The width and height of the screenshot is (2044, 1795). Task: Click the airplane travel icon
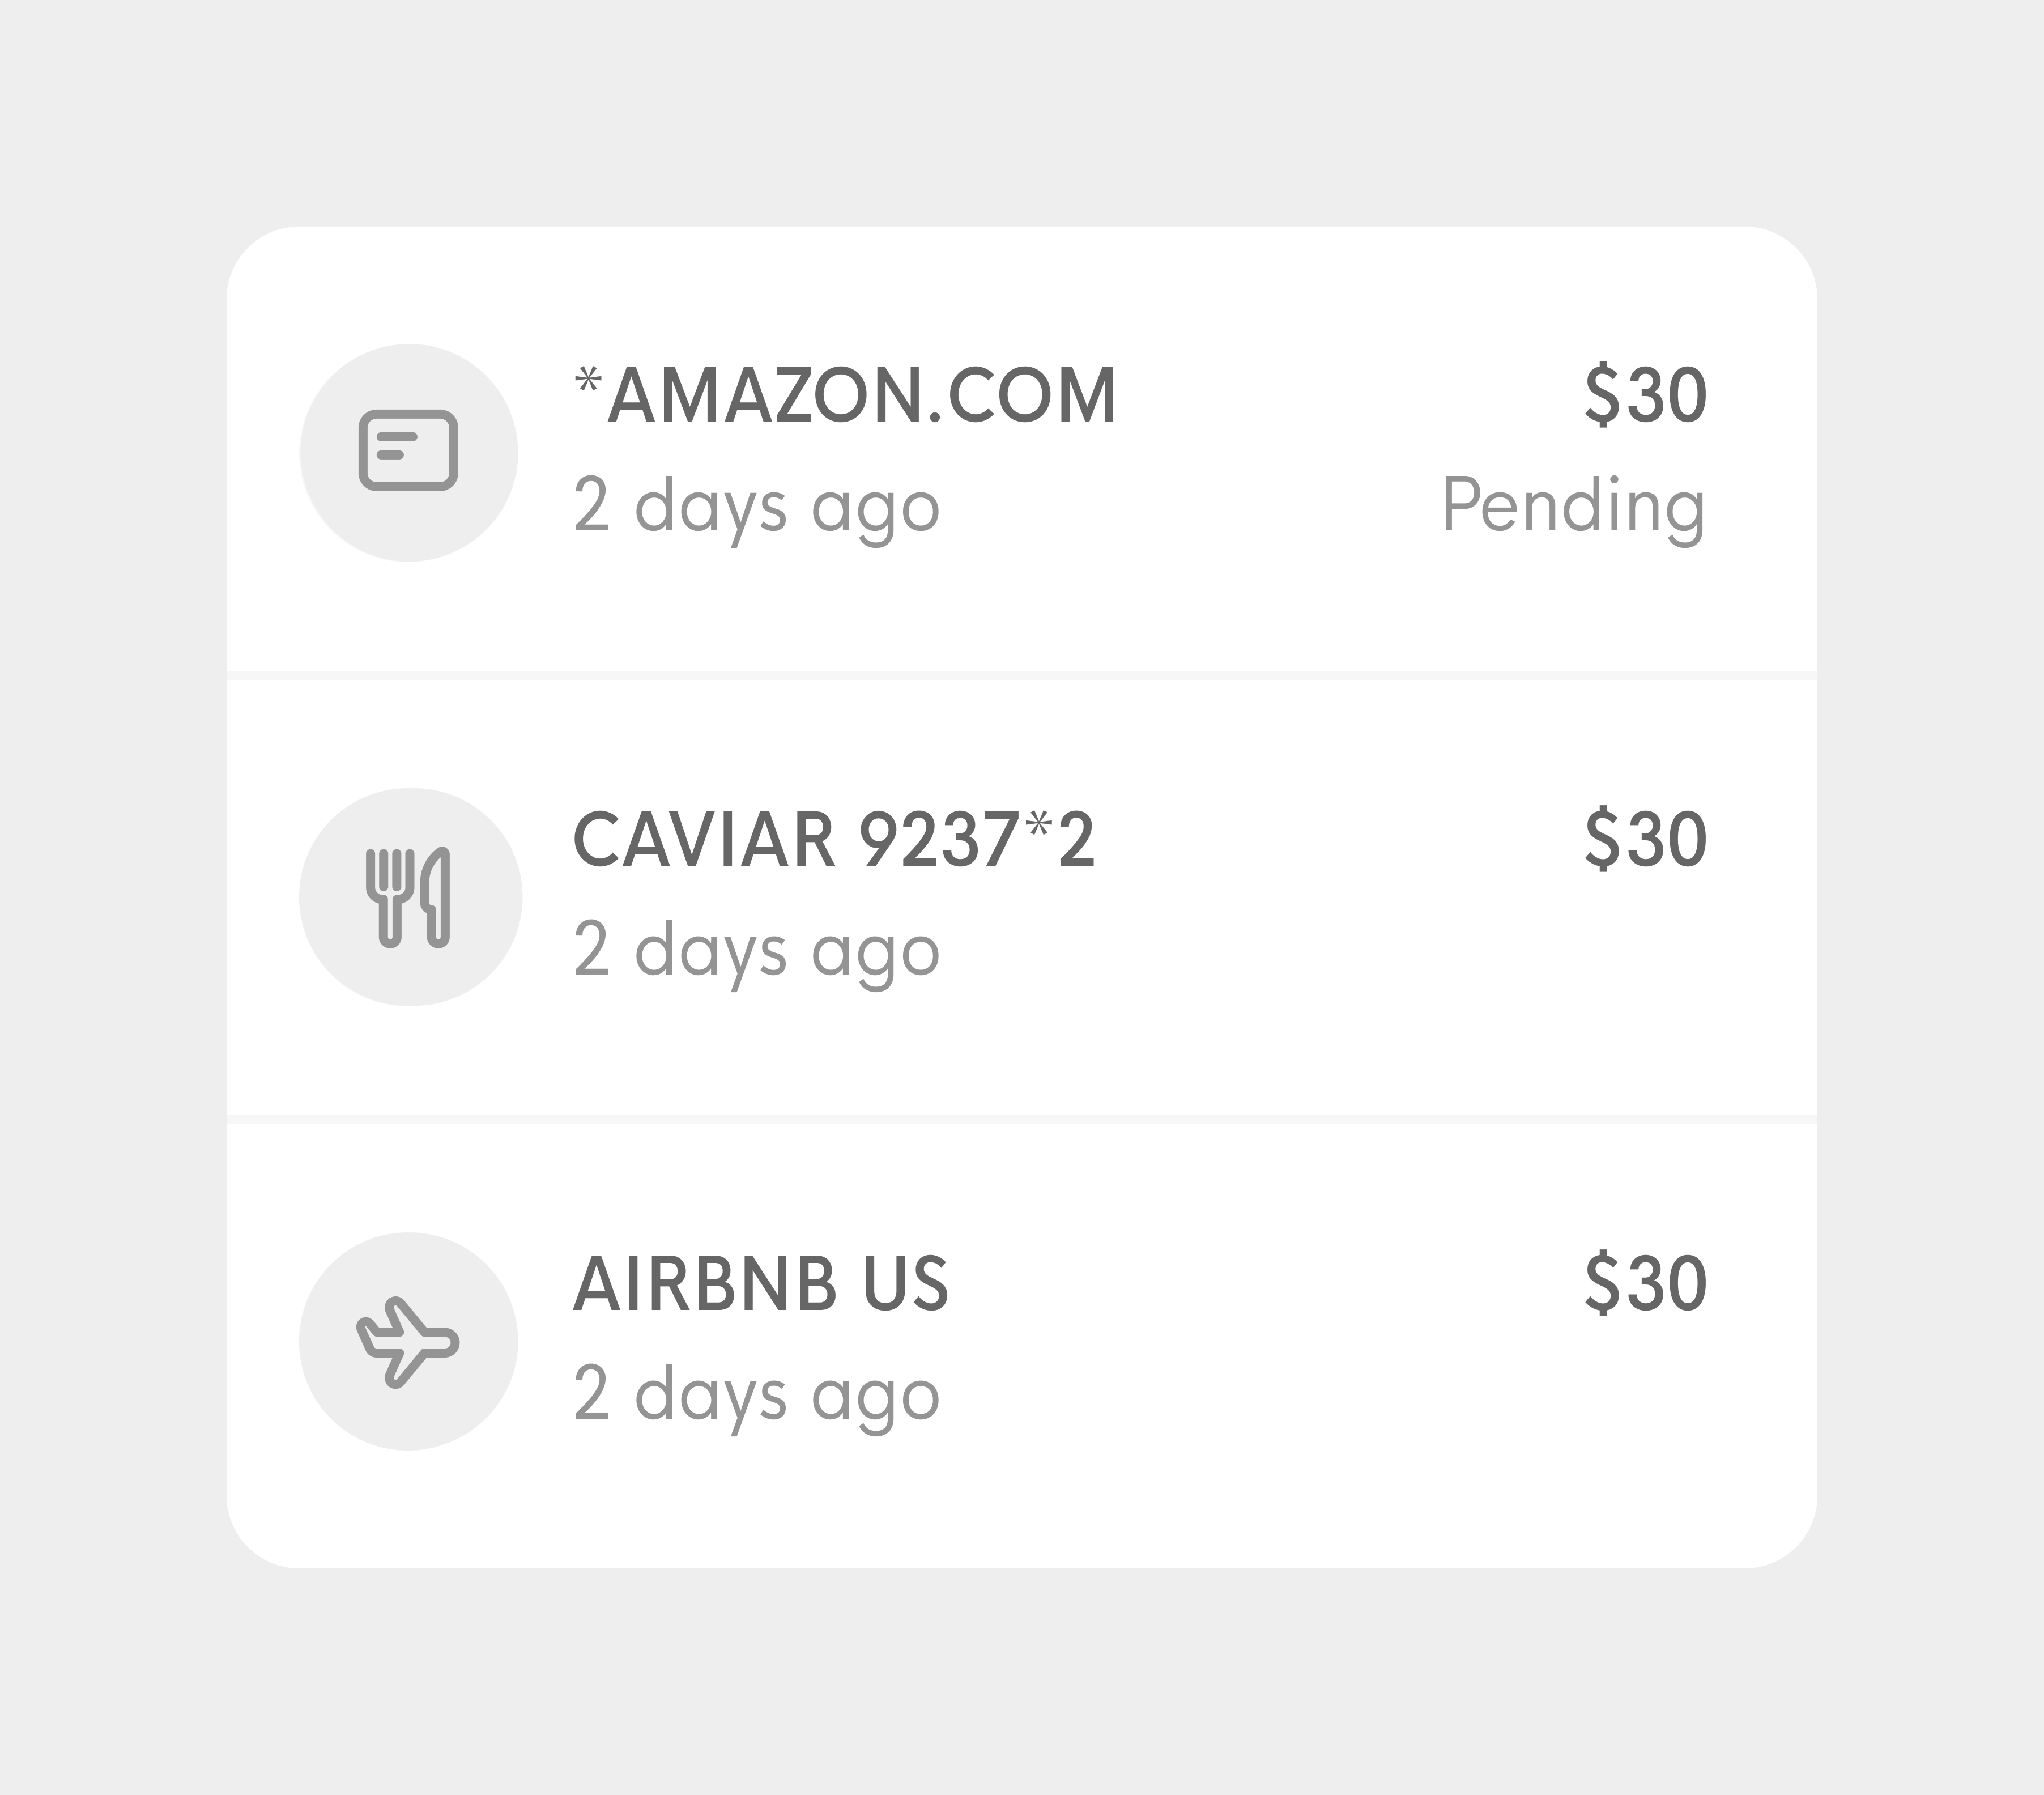coord(408,1342)
